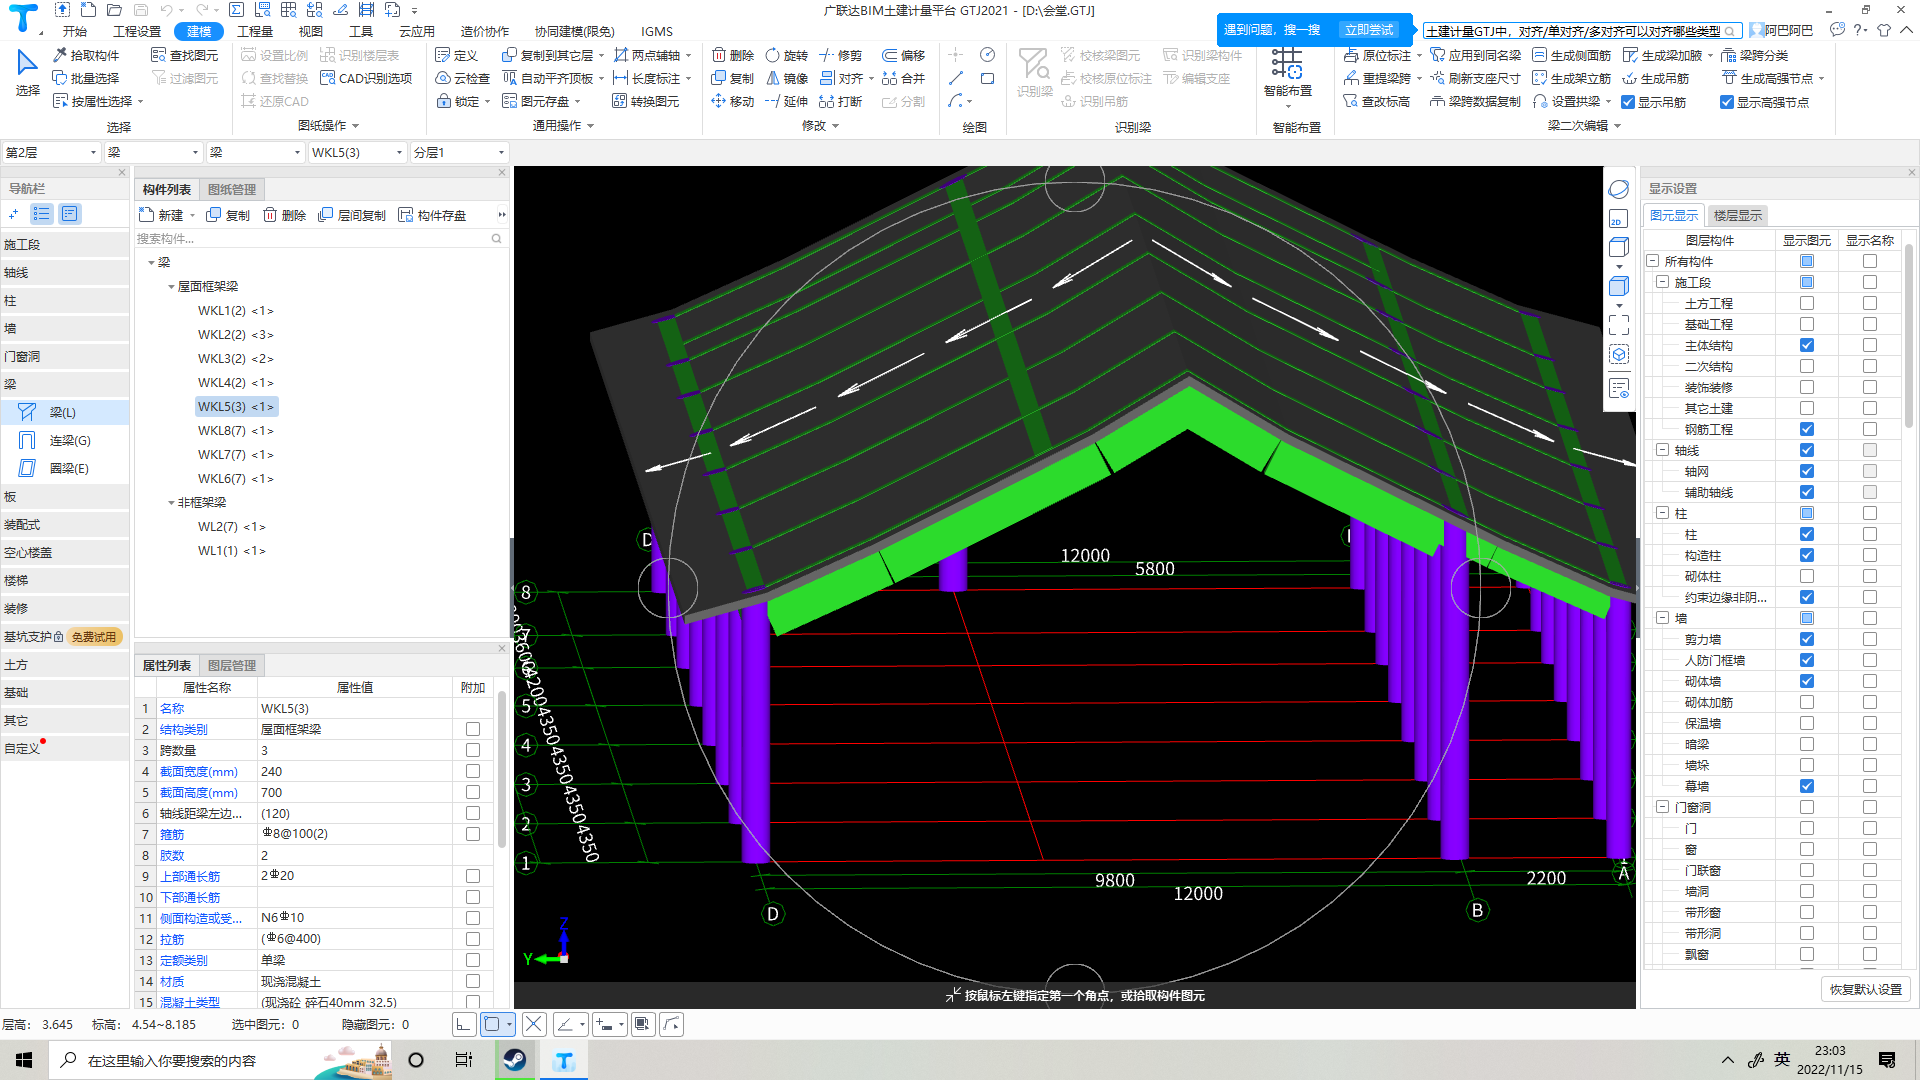Screen dimensions: 1920x1080
Task: Click the 原位标注 icon
Action: 1351,55
